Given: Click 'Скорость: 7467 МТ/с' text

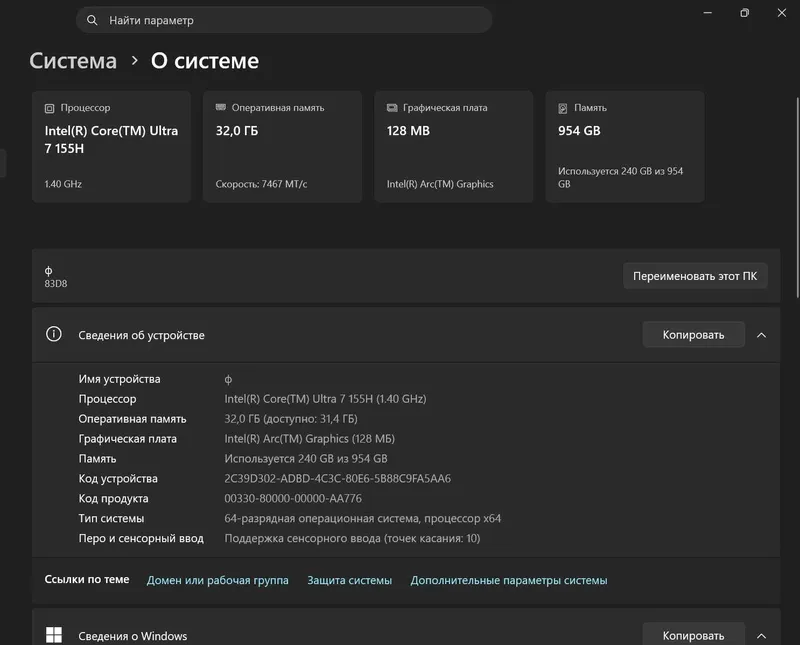Looking at the screenshot, I should [261, 184].
